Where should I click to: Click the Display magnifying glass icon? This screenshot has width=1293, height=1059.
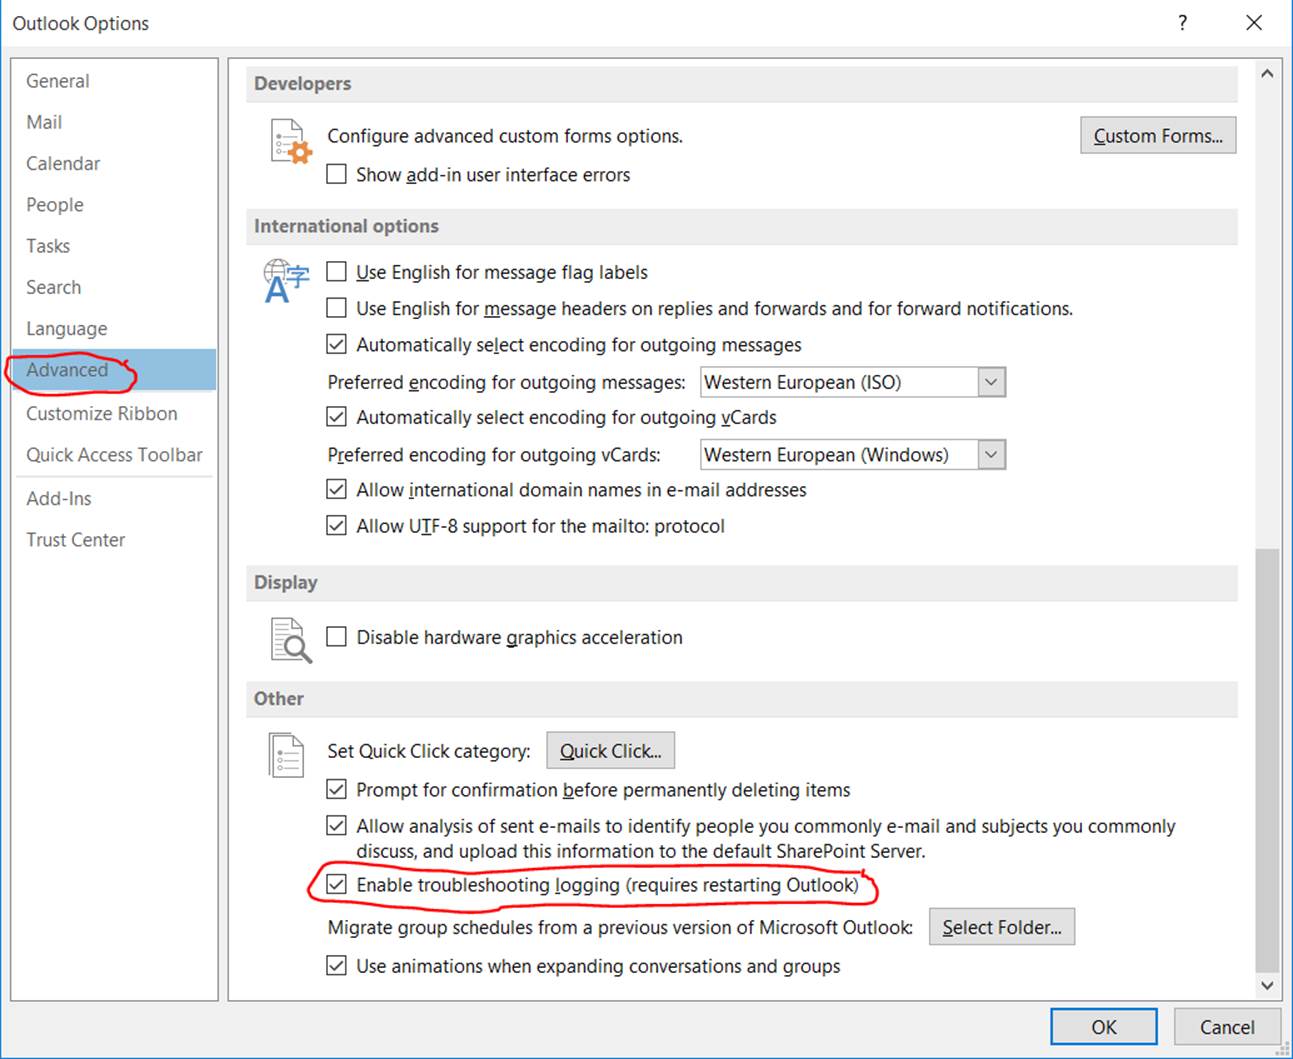coord(290,640)
